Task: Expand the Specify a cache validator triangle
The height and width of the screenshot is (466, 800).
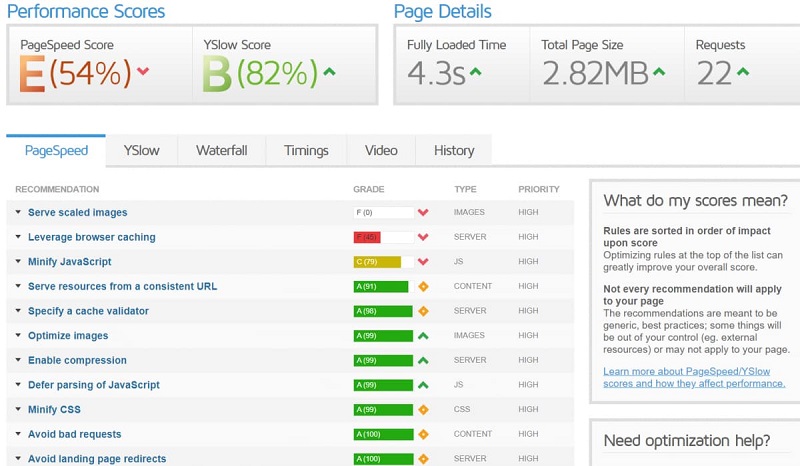Action: click(x=18, y=310)
